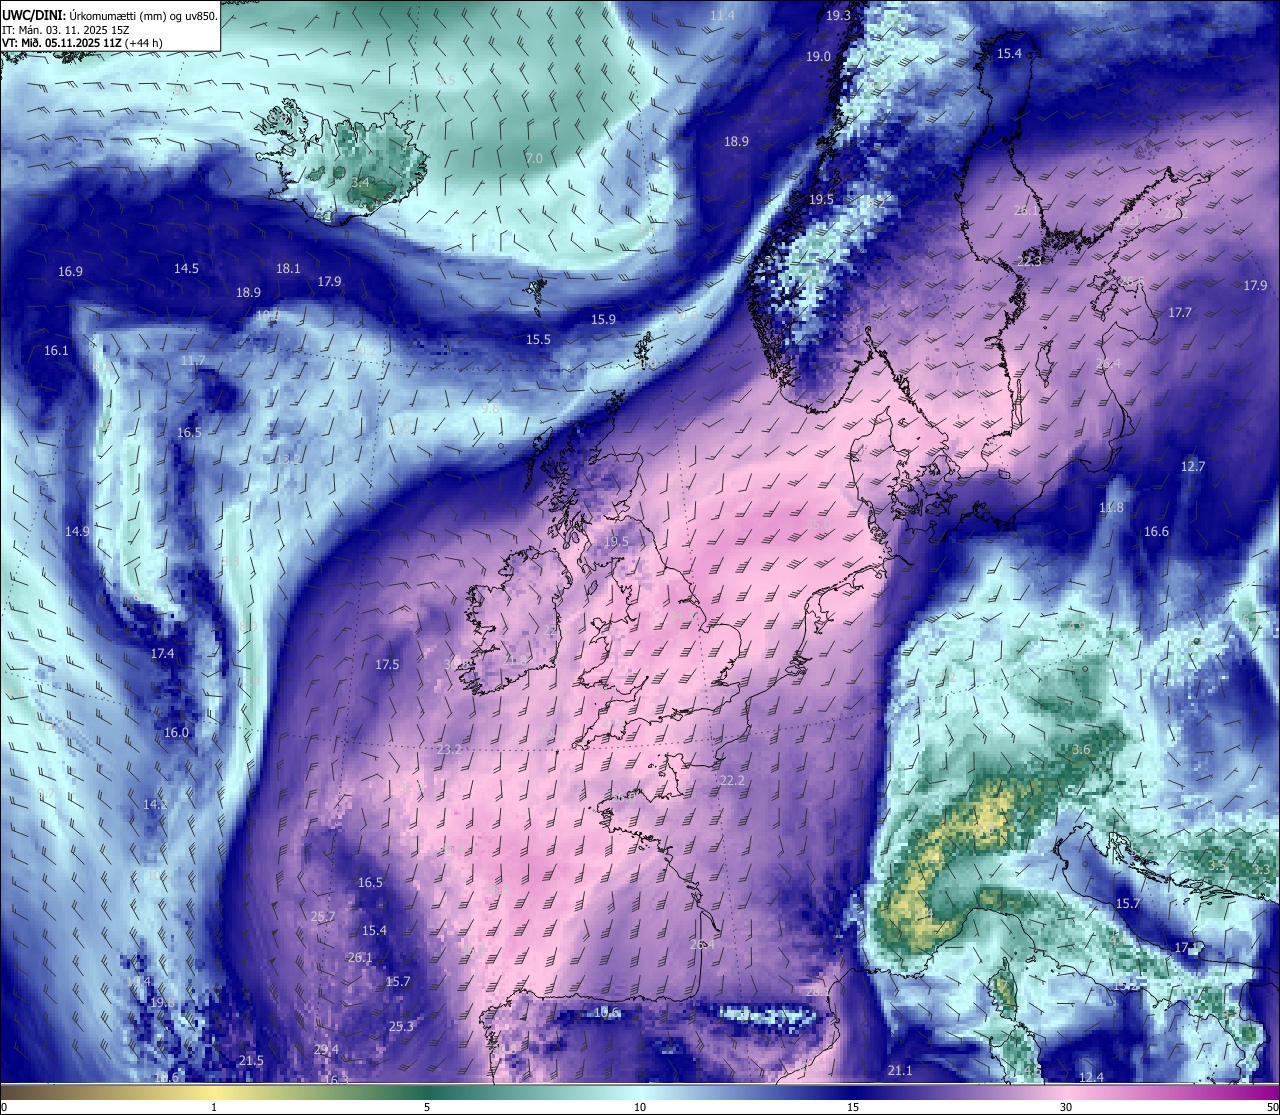Click the '22.3' value label

1029,261
